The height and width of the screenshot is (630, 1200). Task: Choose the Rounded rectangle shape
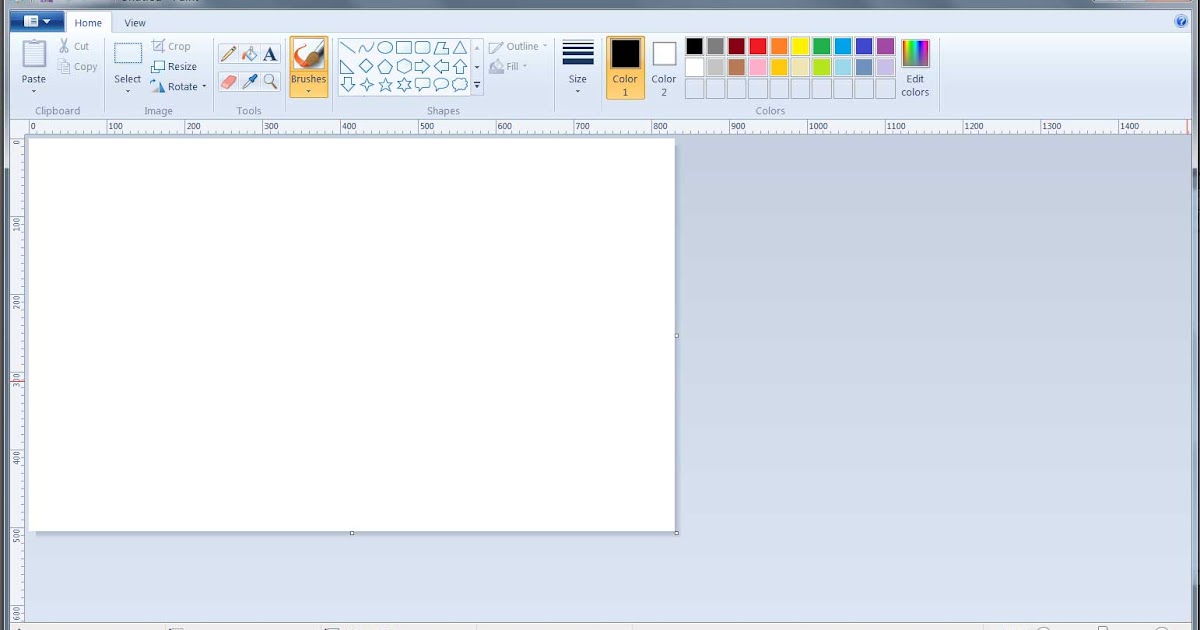coord(422,48)
